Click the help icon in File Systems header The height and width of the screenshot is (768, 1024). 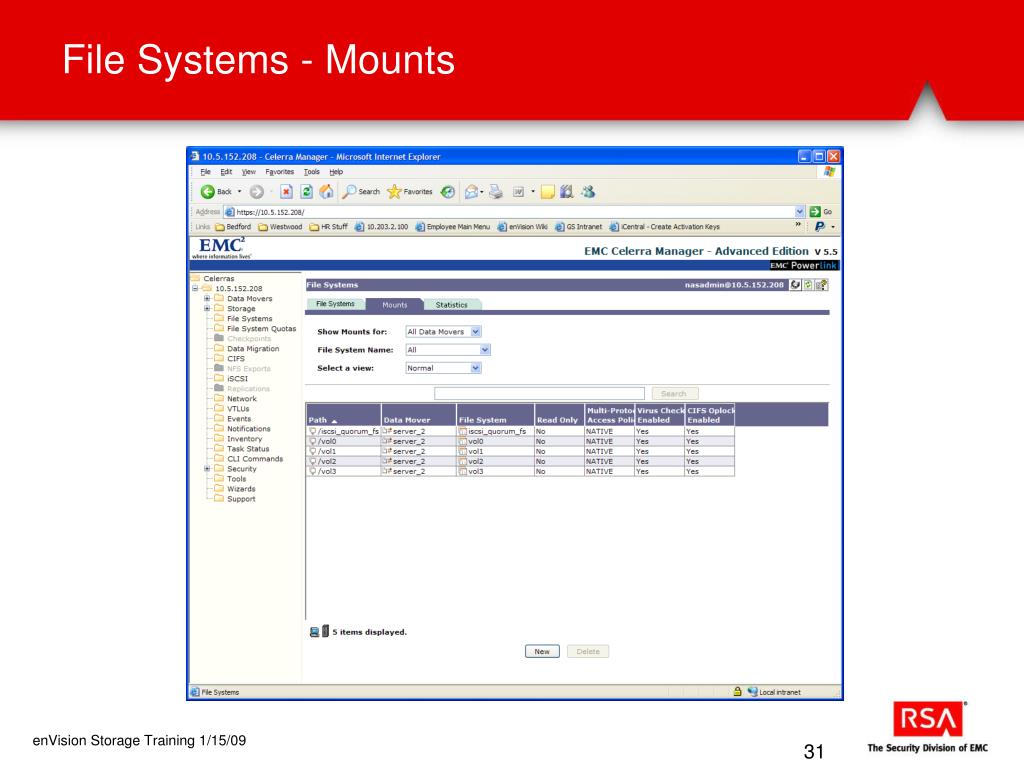822,285
